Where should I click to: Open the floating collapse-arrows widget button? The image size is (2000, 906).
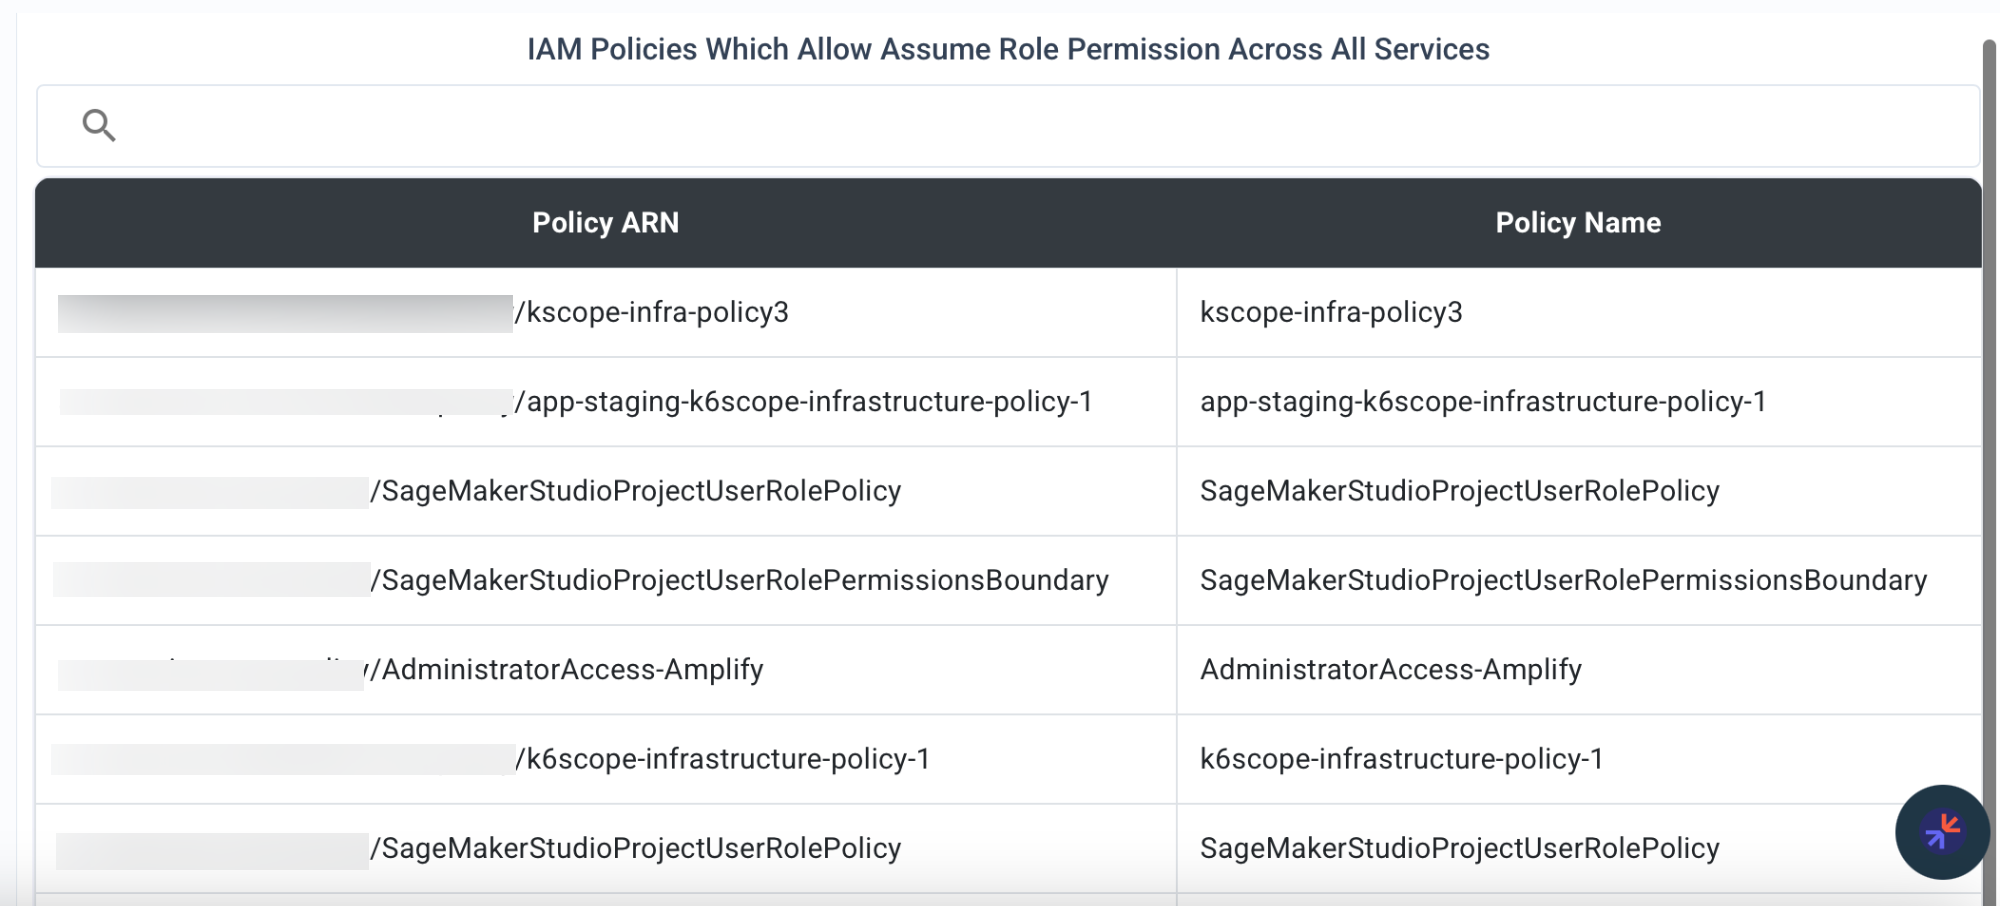(1942, 832)
